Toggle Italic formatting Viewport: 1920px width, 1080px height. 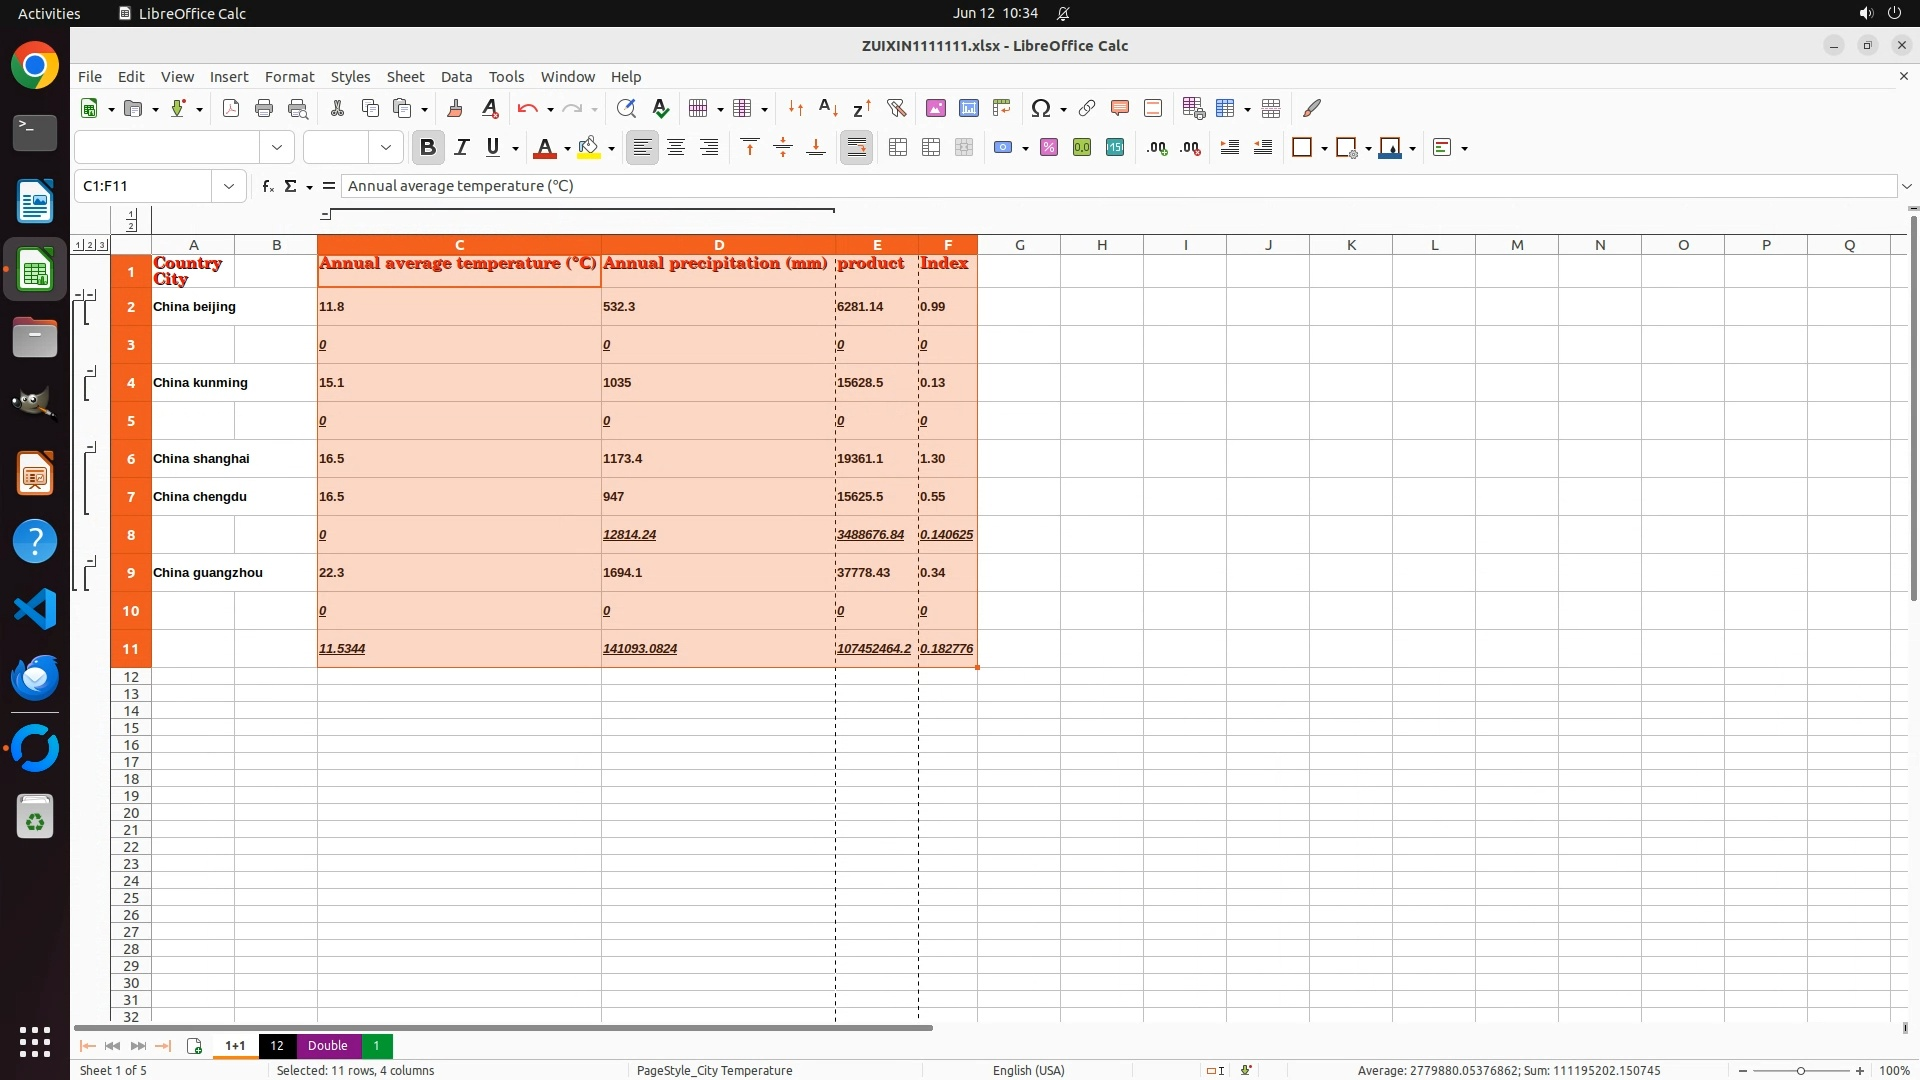pos(461,148)
